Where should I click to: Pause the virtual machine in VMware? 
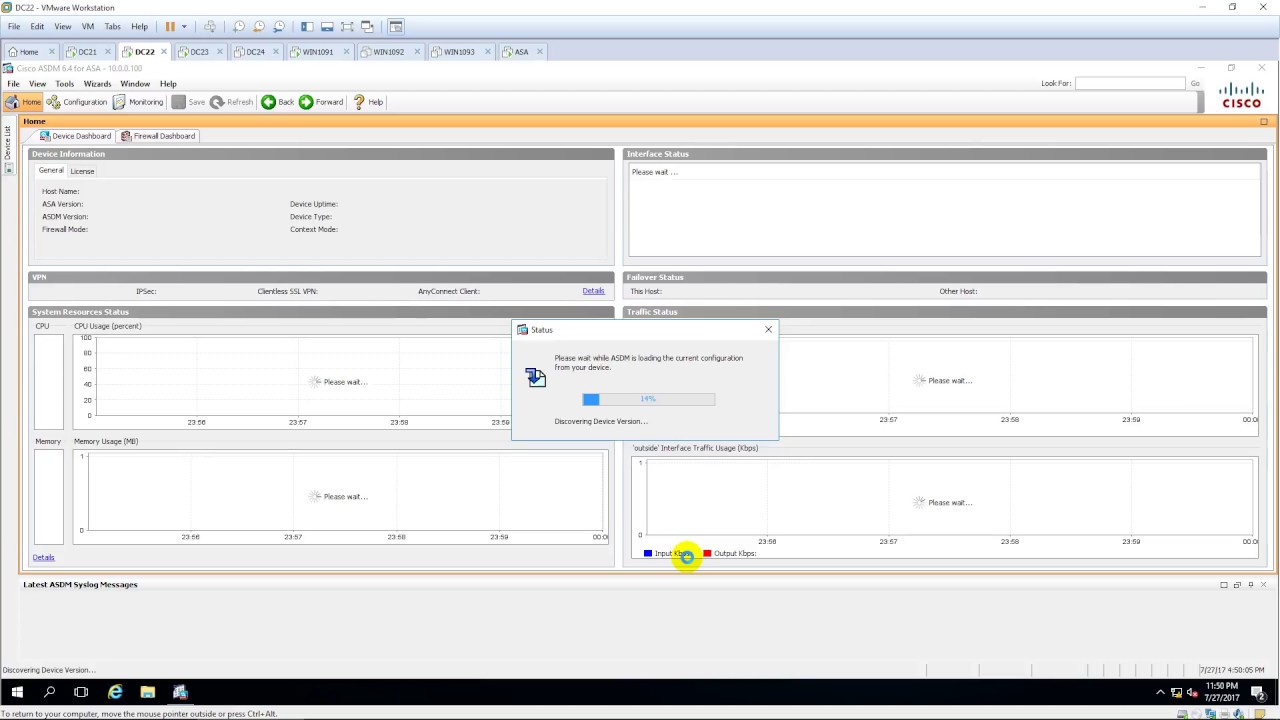[170, 26]
